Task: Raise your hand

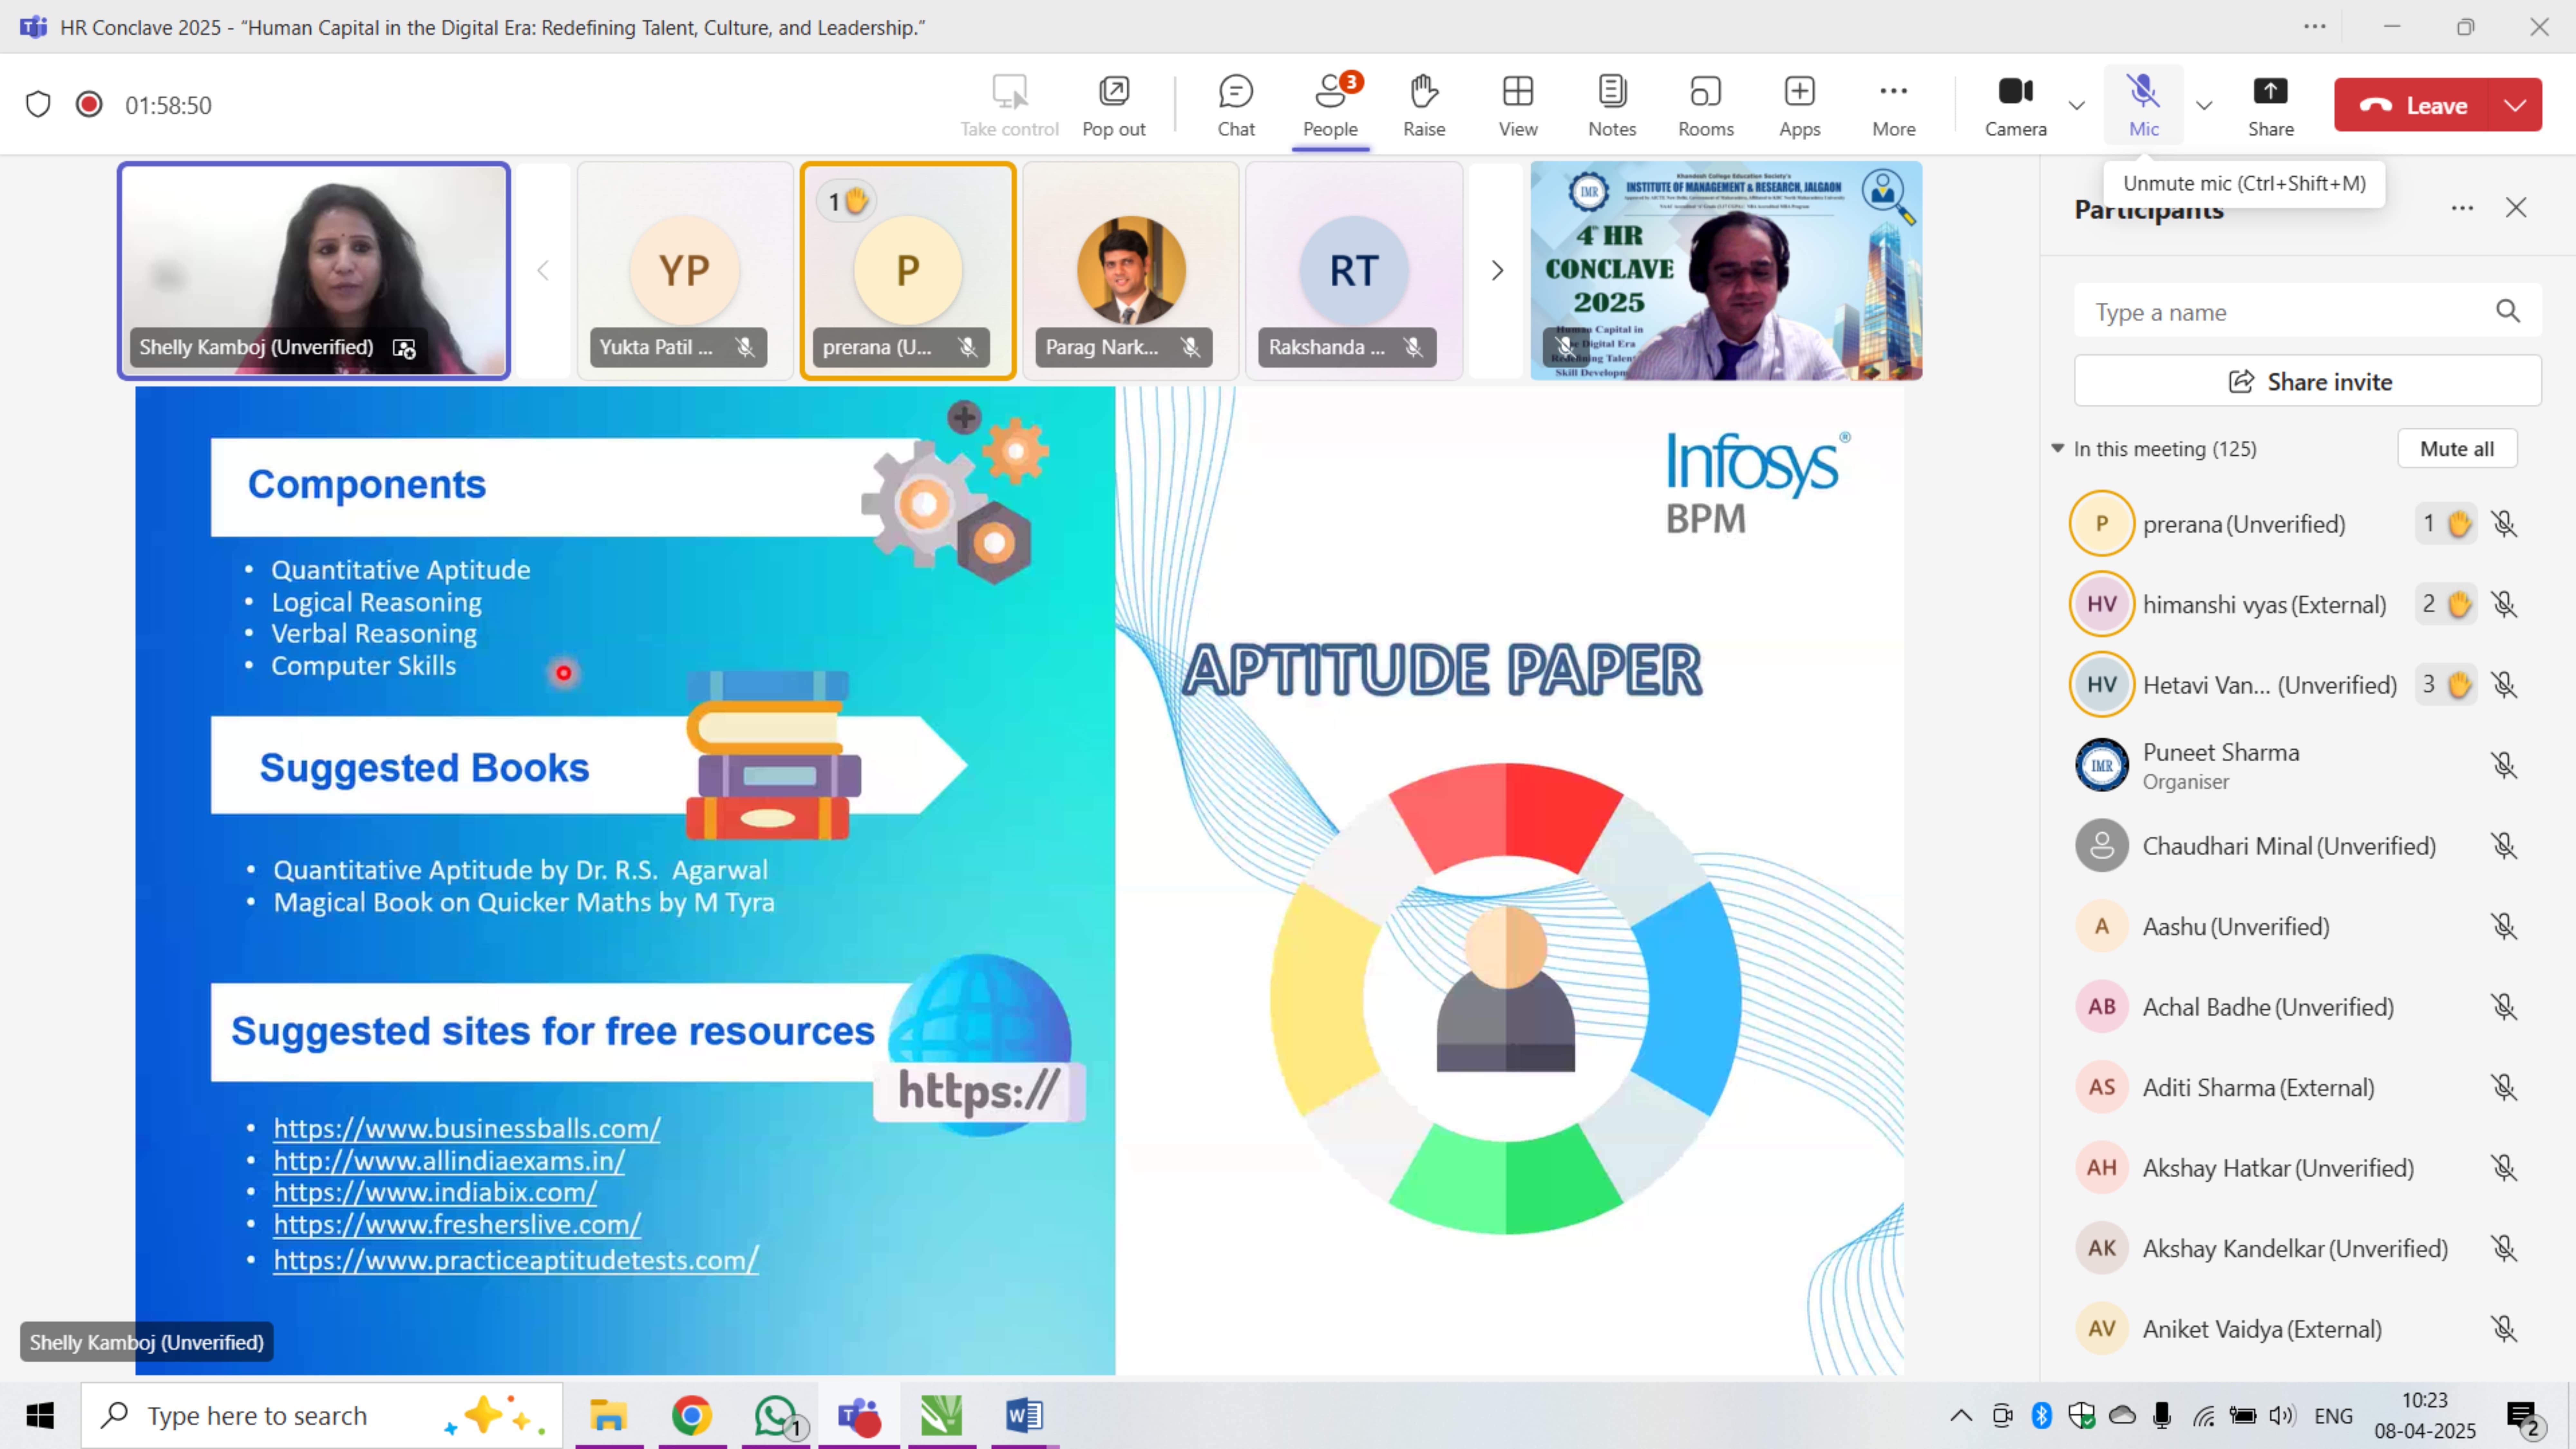Action: [1424, 105]
